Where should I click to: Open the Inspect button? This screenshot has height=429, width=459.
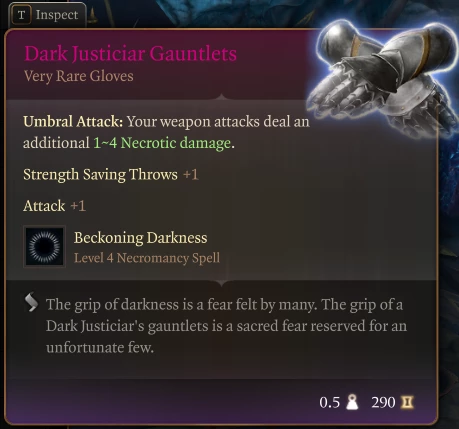coord(47,15)
